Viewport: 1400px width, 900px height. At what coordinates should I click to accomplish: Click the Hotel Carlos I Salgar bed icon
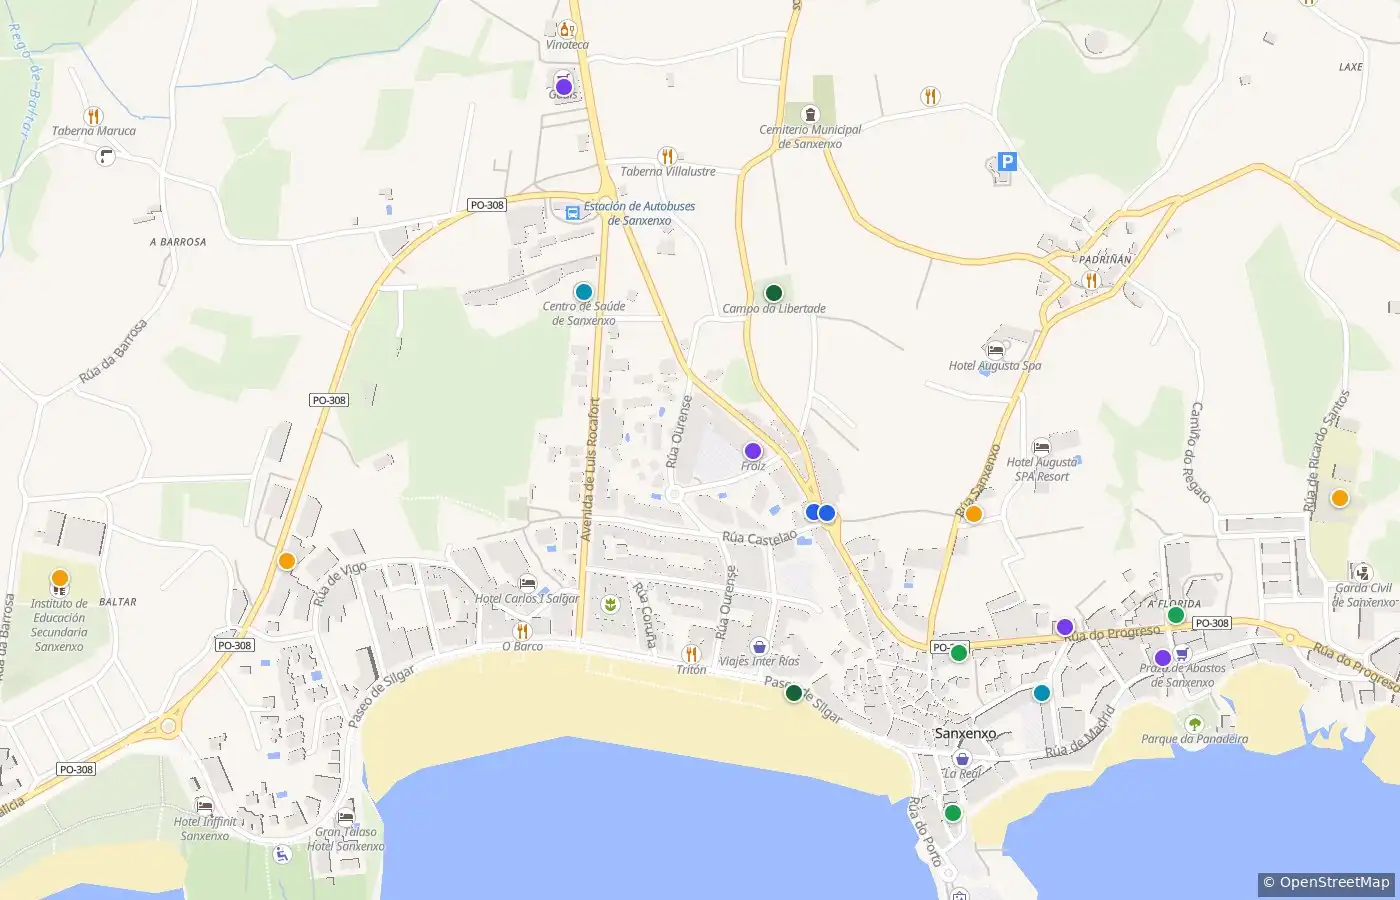point(528,583)
